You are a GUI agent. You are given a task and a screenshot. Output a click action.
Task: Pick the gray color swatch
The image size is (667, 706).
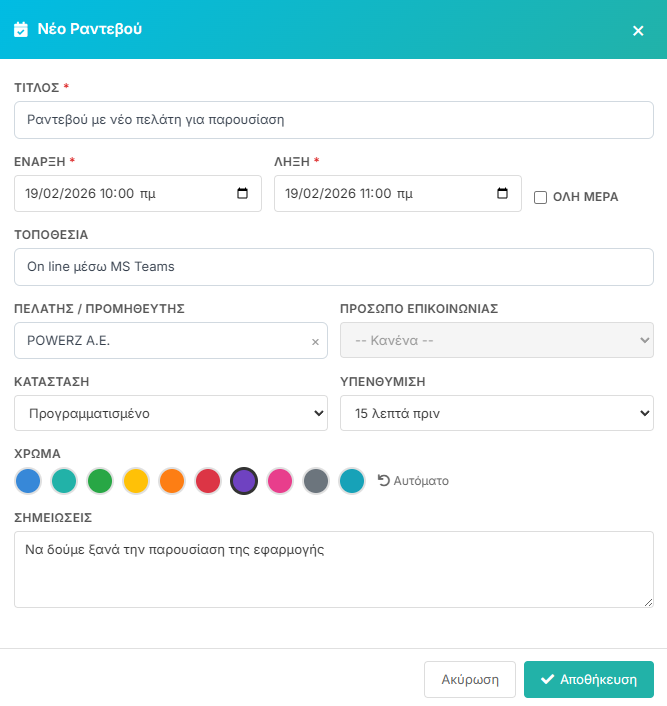tap(316, 481)
